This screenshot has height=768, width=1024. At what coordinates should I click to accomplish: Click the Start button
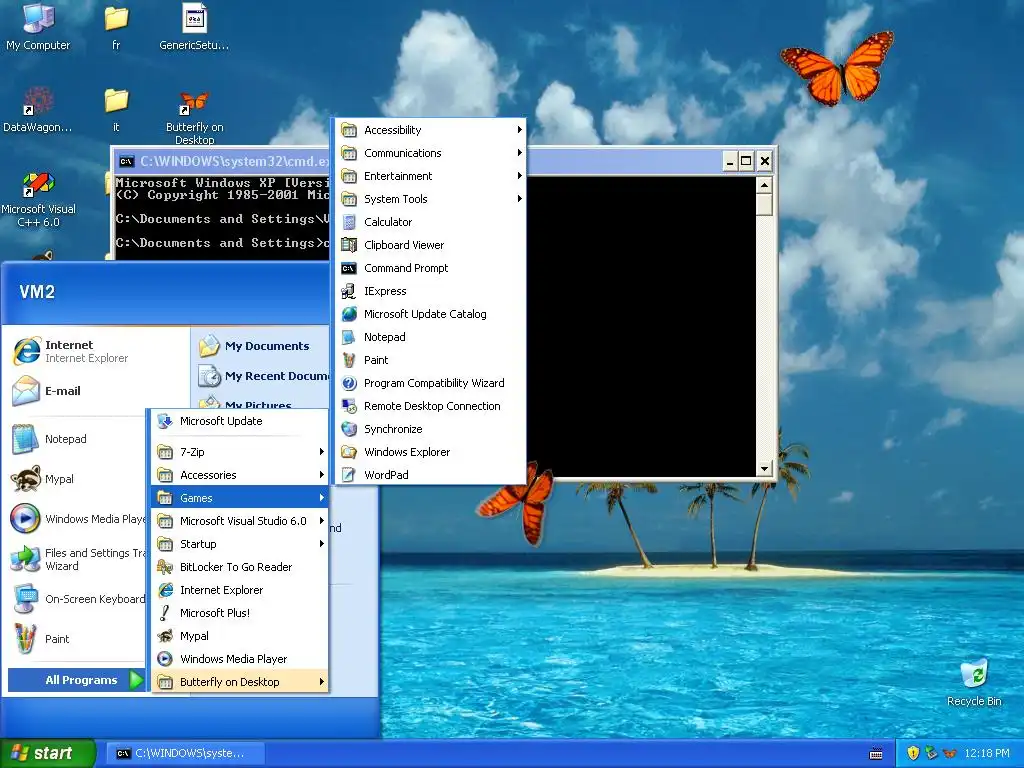47,754
